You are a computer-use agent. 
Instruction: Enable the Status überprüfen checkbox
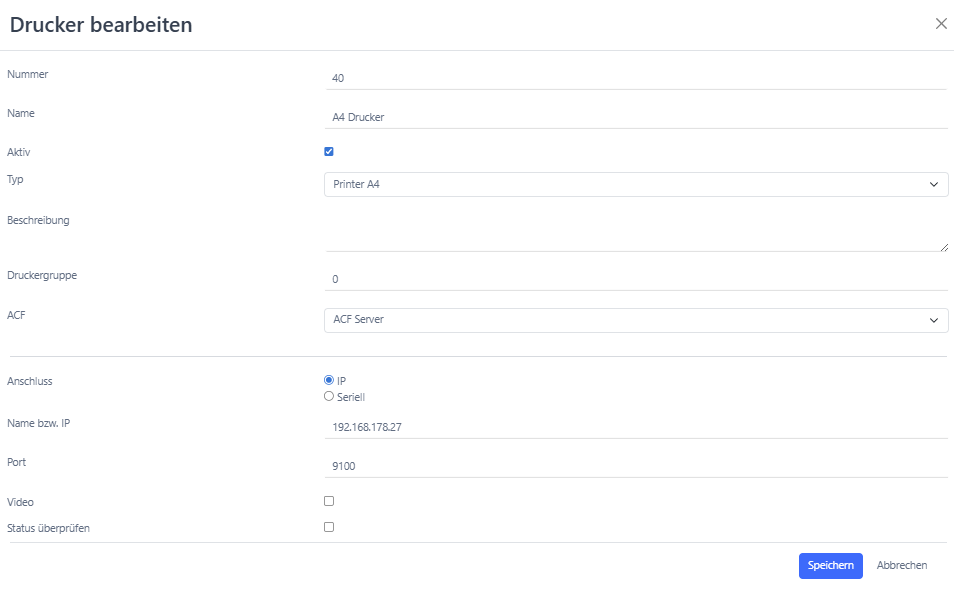[x=329, y=527]
